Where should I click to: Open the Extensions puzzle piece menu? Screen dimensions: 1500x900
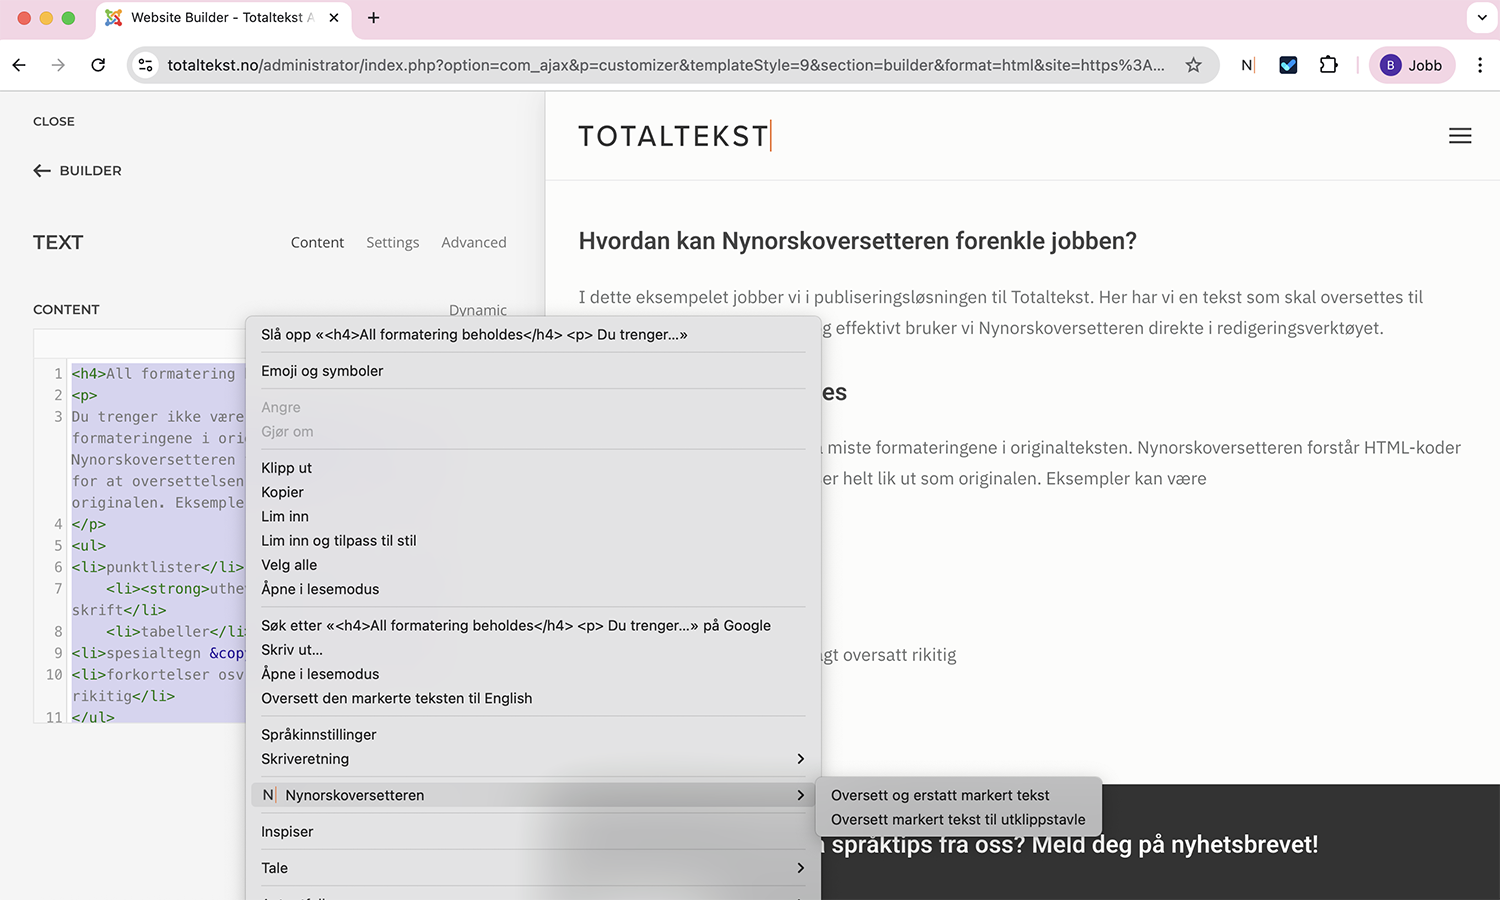(x=1328, y=65)
